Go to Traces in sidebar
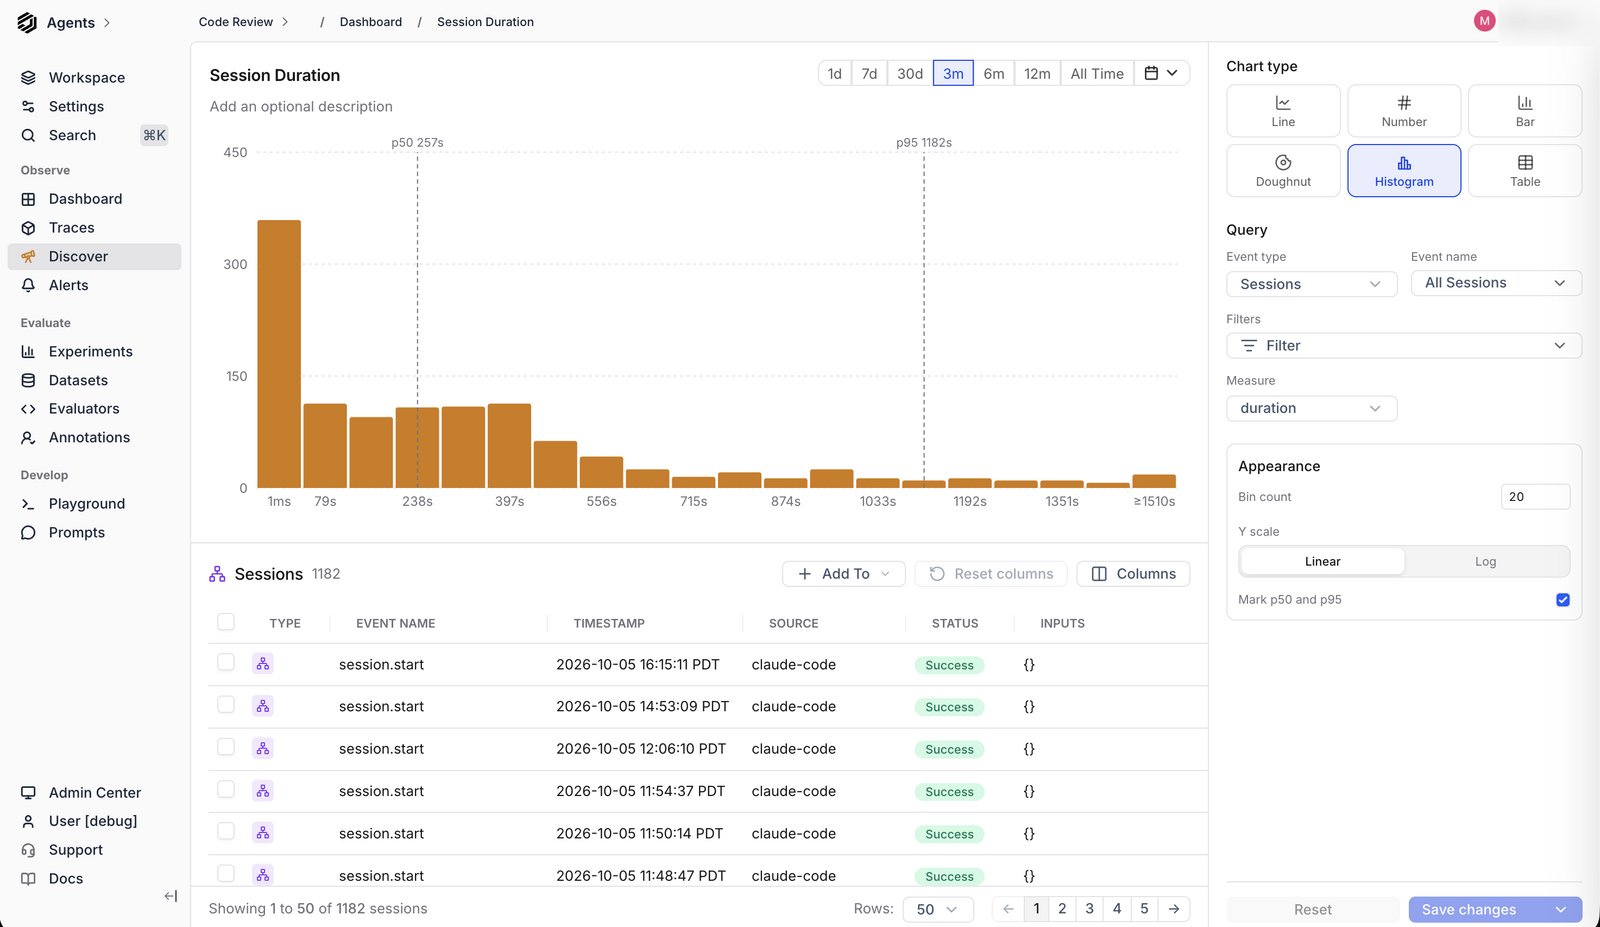This screenshot has width=1600, height=927. 94,228
